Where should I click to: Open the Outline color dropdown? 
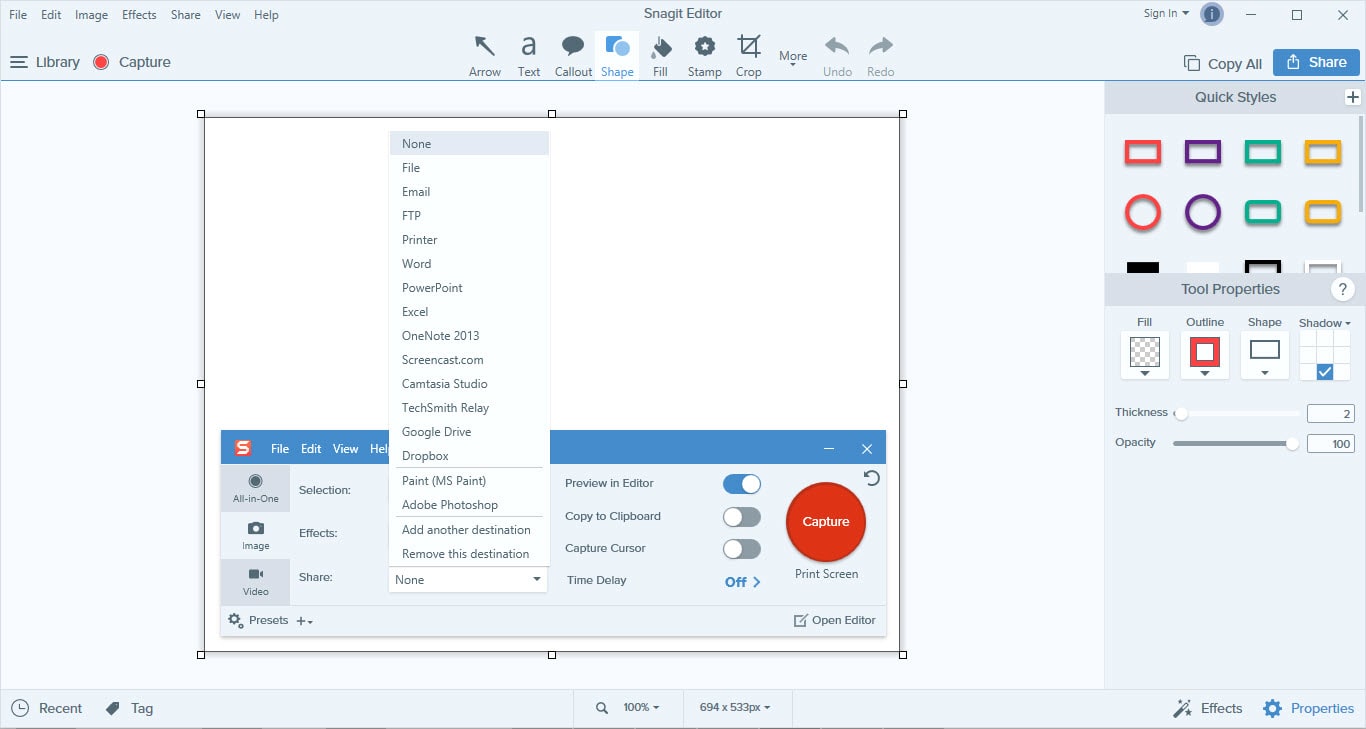point(1205,356)
